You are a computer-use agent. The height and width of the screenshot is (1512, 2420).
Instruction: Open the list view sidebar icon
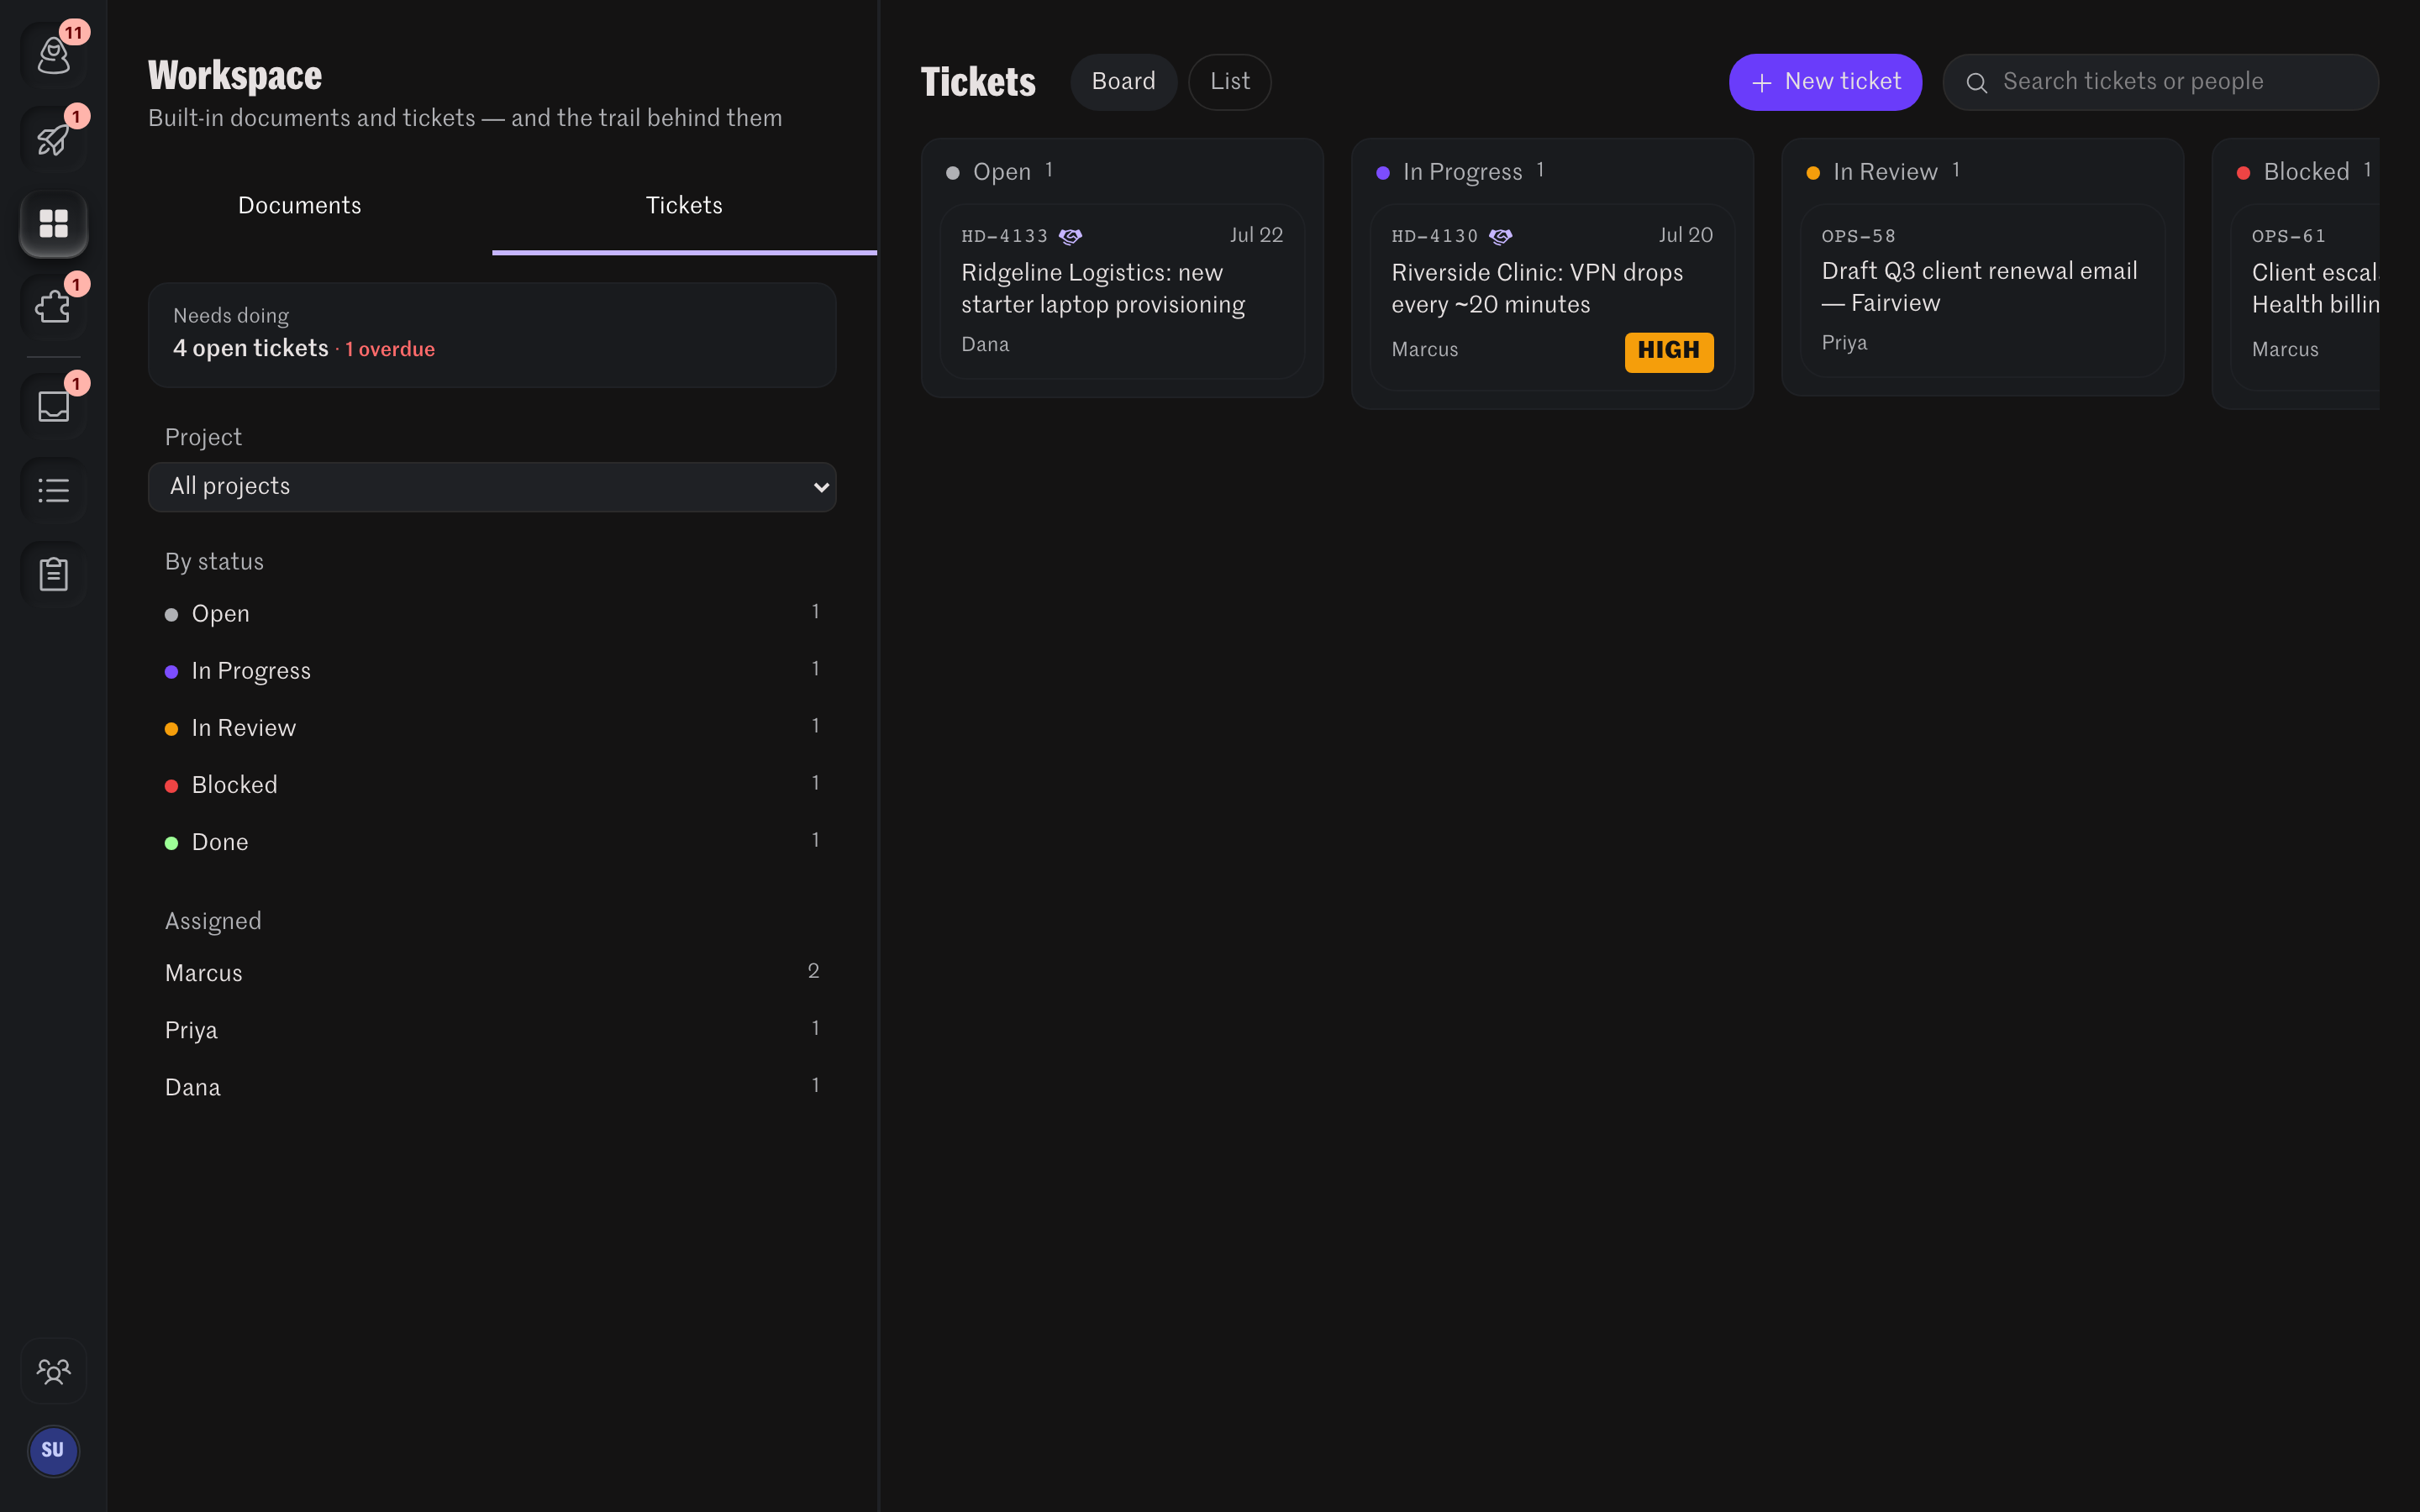click(x=53, y=490)
